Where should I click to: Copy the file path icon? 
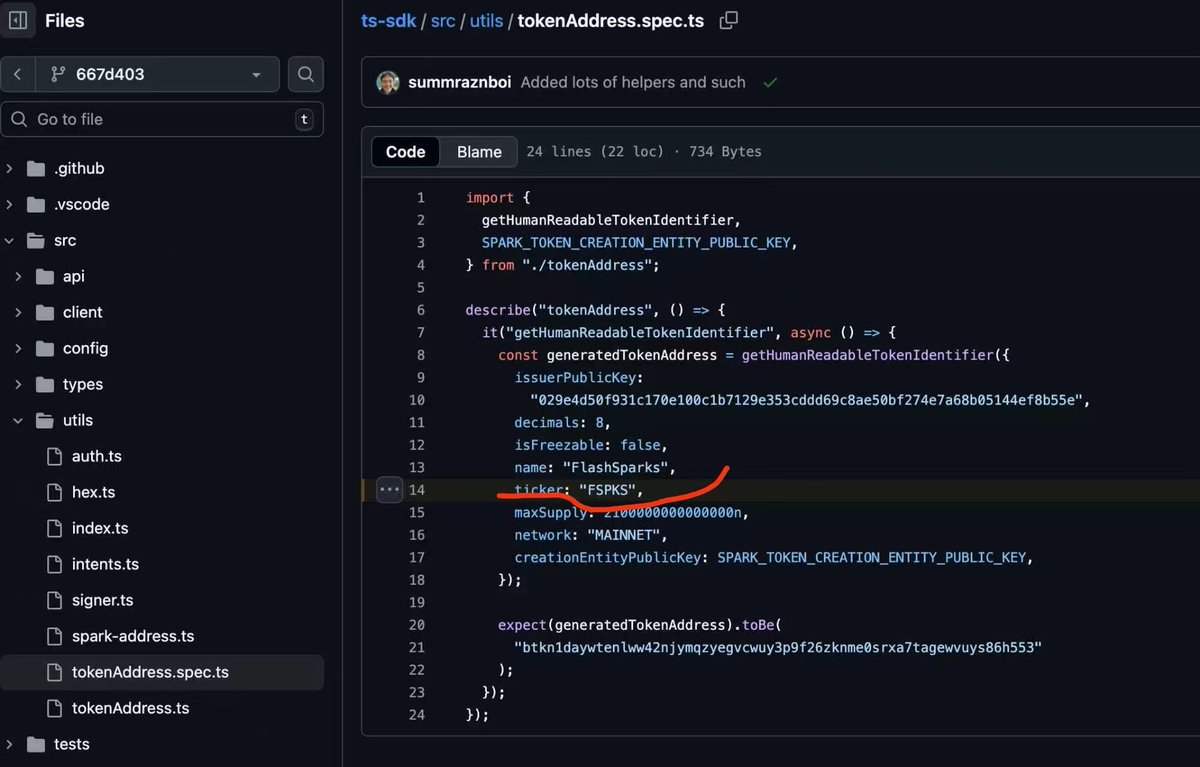pyautogui.click(x=729, y=21)
